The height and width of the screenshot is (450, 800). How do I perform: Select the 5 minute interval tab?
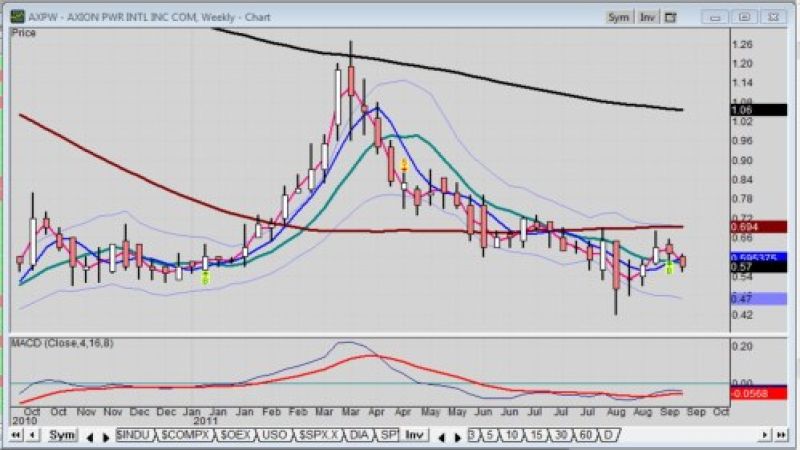pos(489,435)
